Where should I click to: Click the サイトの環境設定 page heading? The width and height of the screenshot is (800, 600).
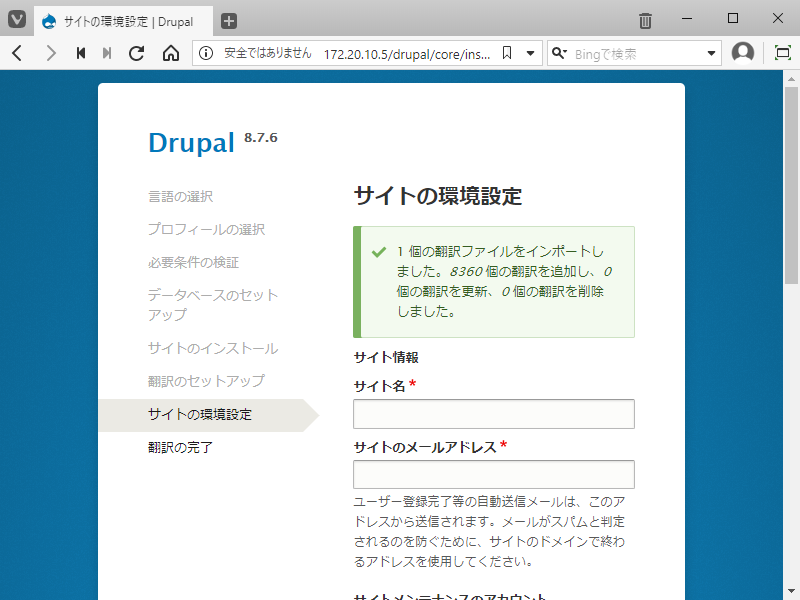[438, 196]
